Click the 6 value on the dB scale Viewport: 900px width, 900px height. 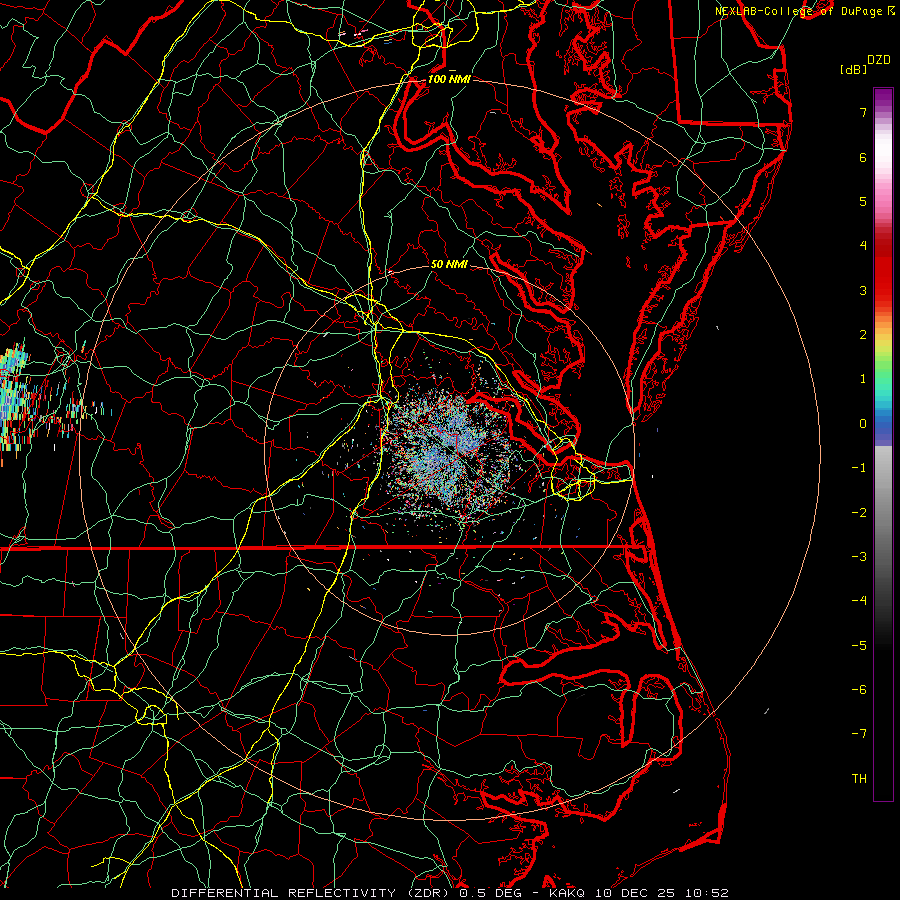coord(863,157)
